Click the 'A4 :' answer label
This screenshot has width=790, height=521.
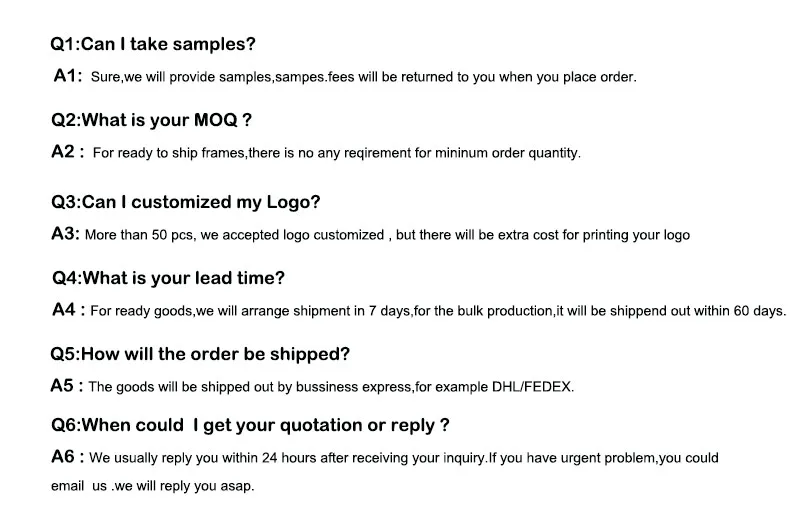[x=68, y=310]
